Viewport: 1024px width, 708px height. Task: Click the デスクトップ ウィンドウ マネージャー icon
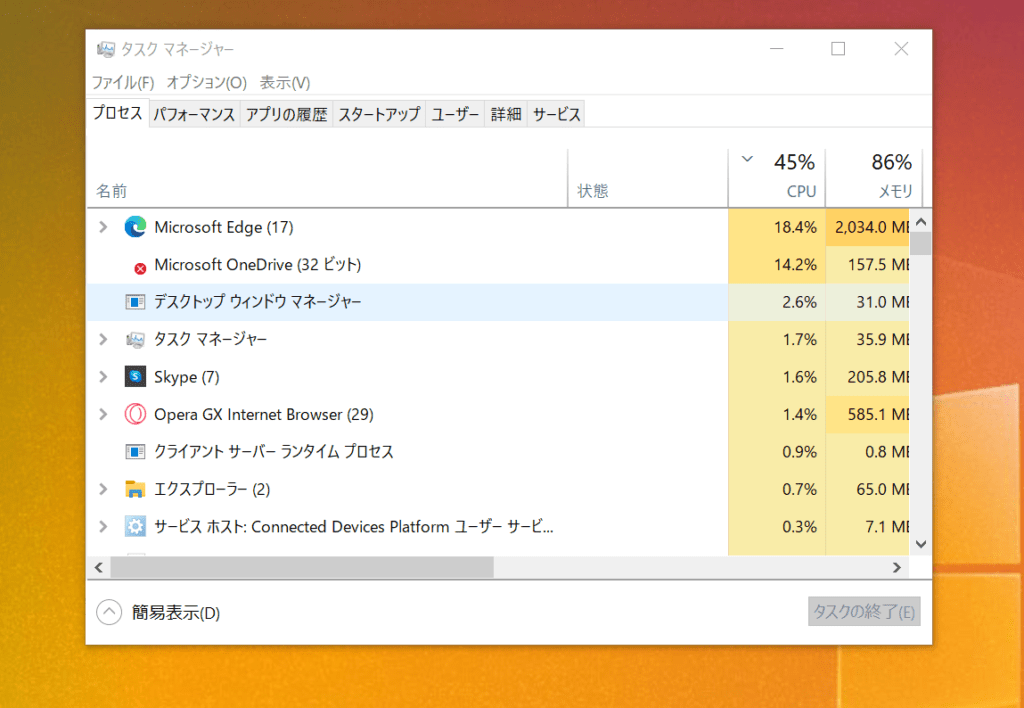point(135,302)
